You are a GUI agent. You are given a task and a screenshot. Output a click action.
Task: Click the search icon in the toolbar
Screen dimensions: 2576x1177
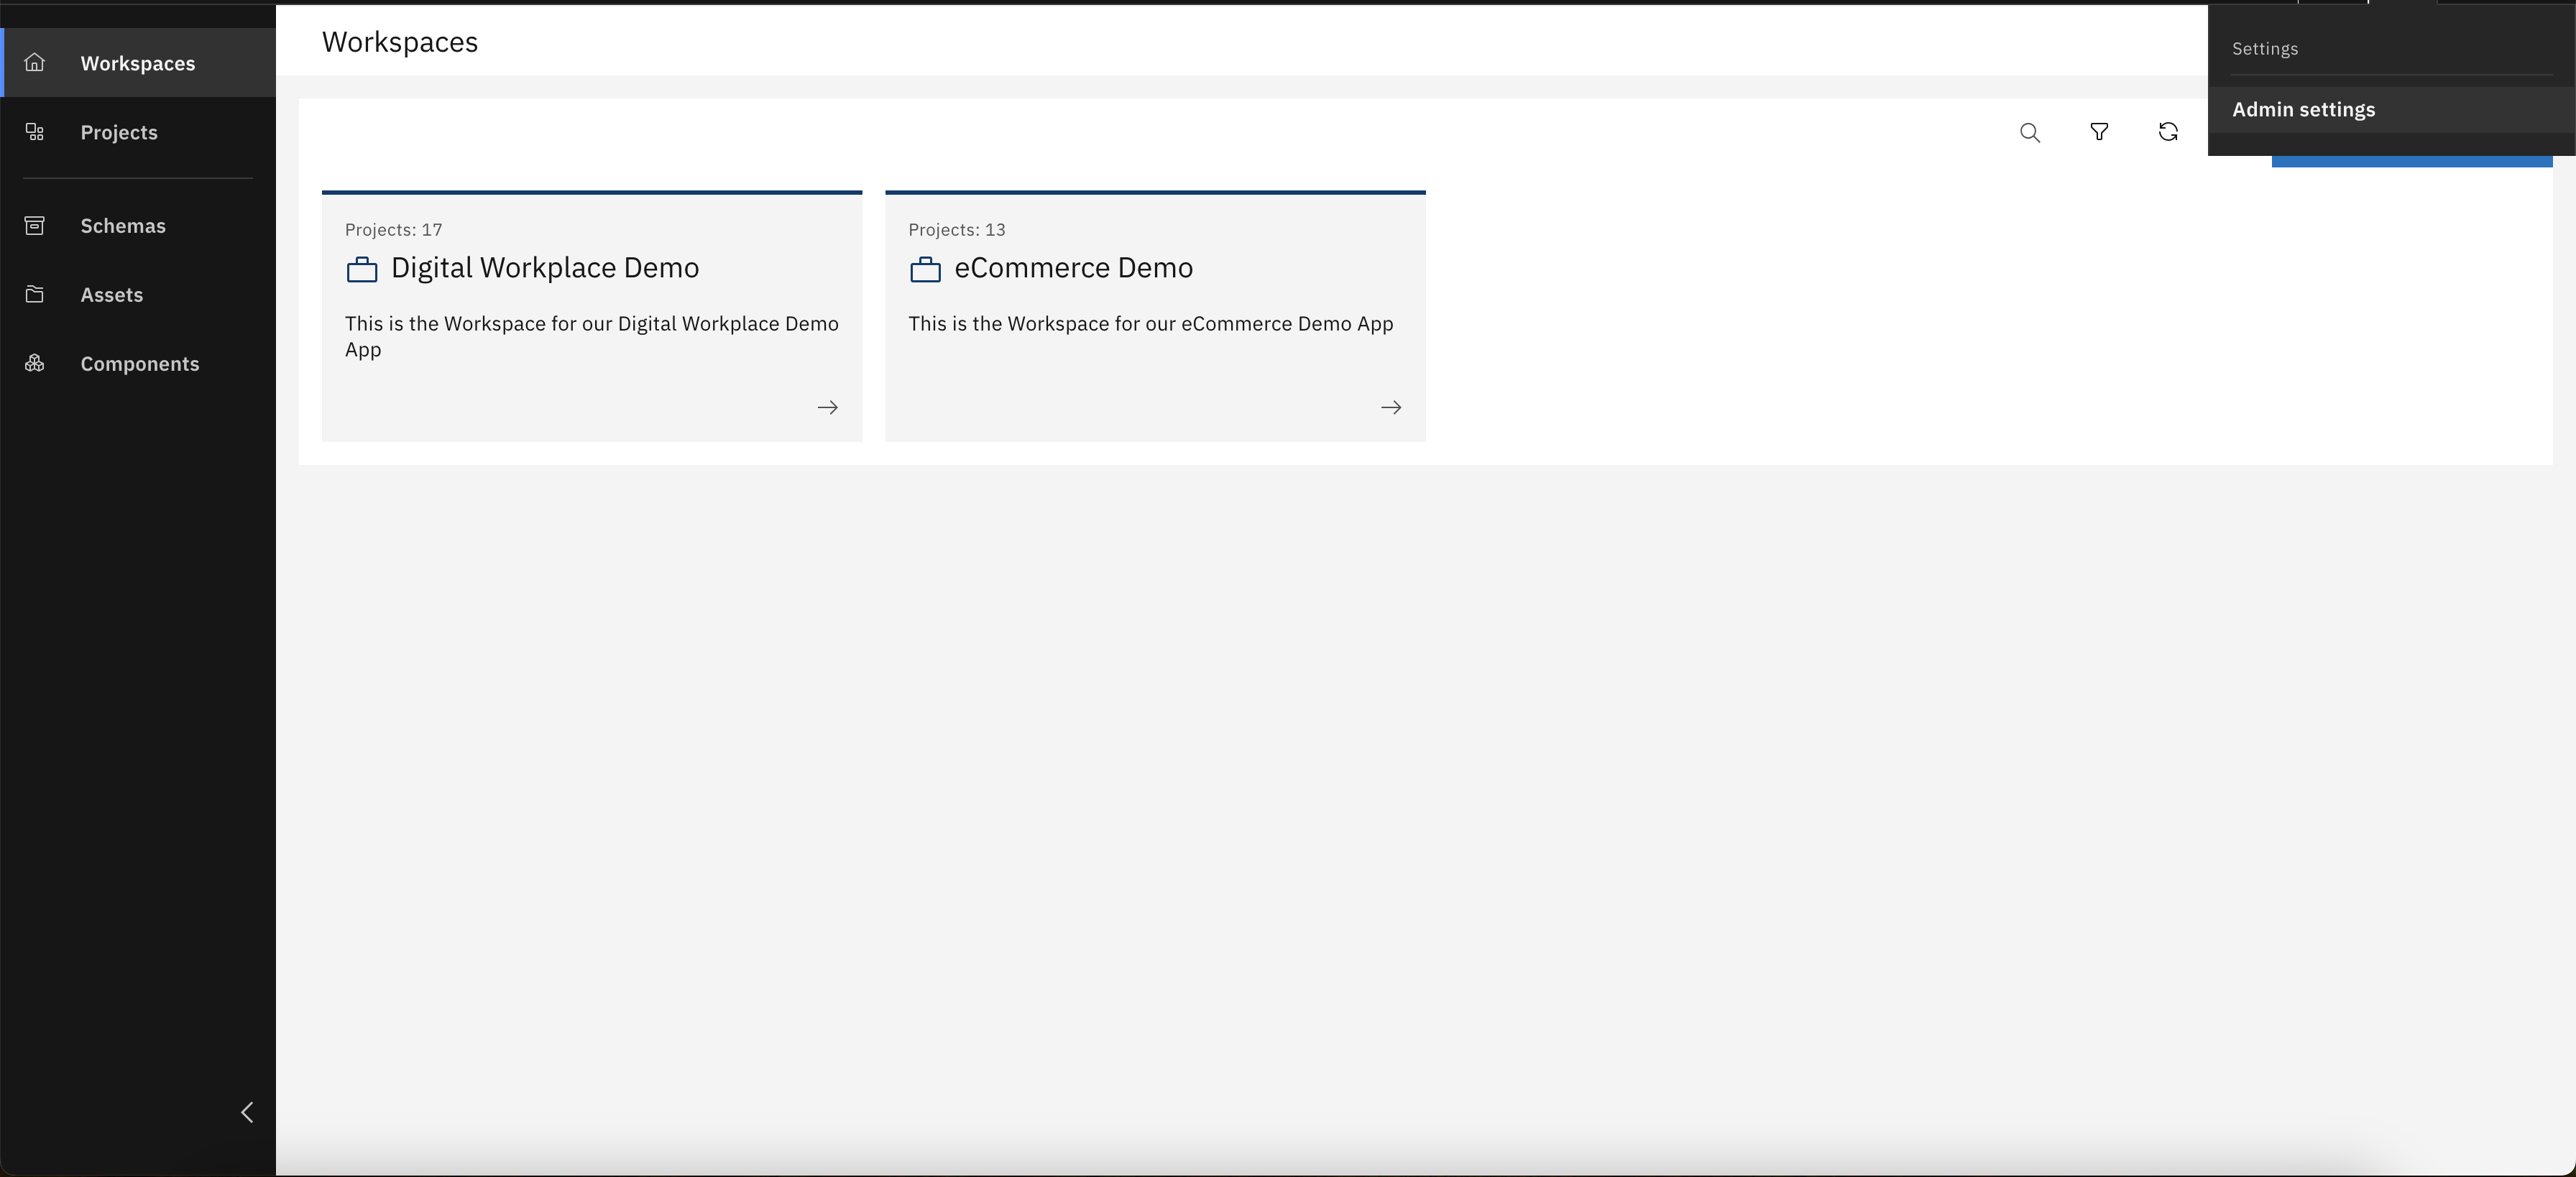2030,132
